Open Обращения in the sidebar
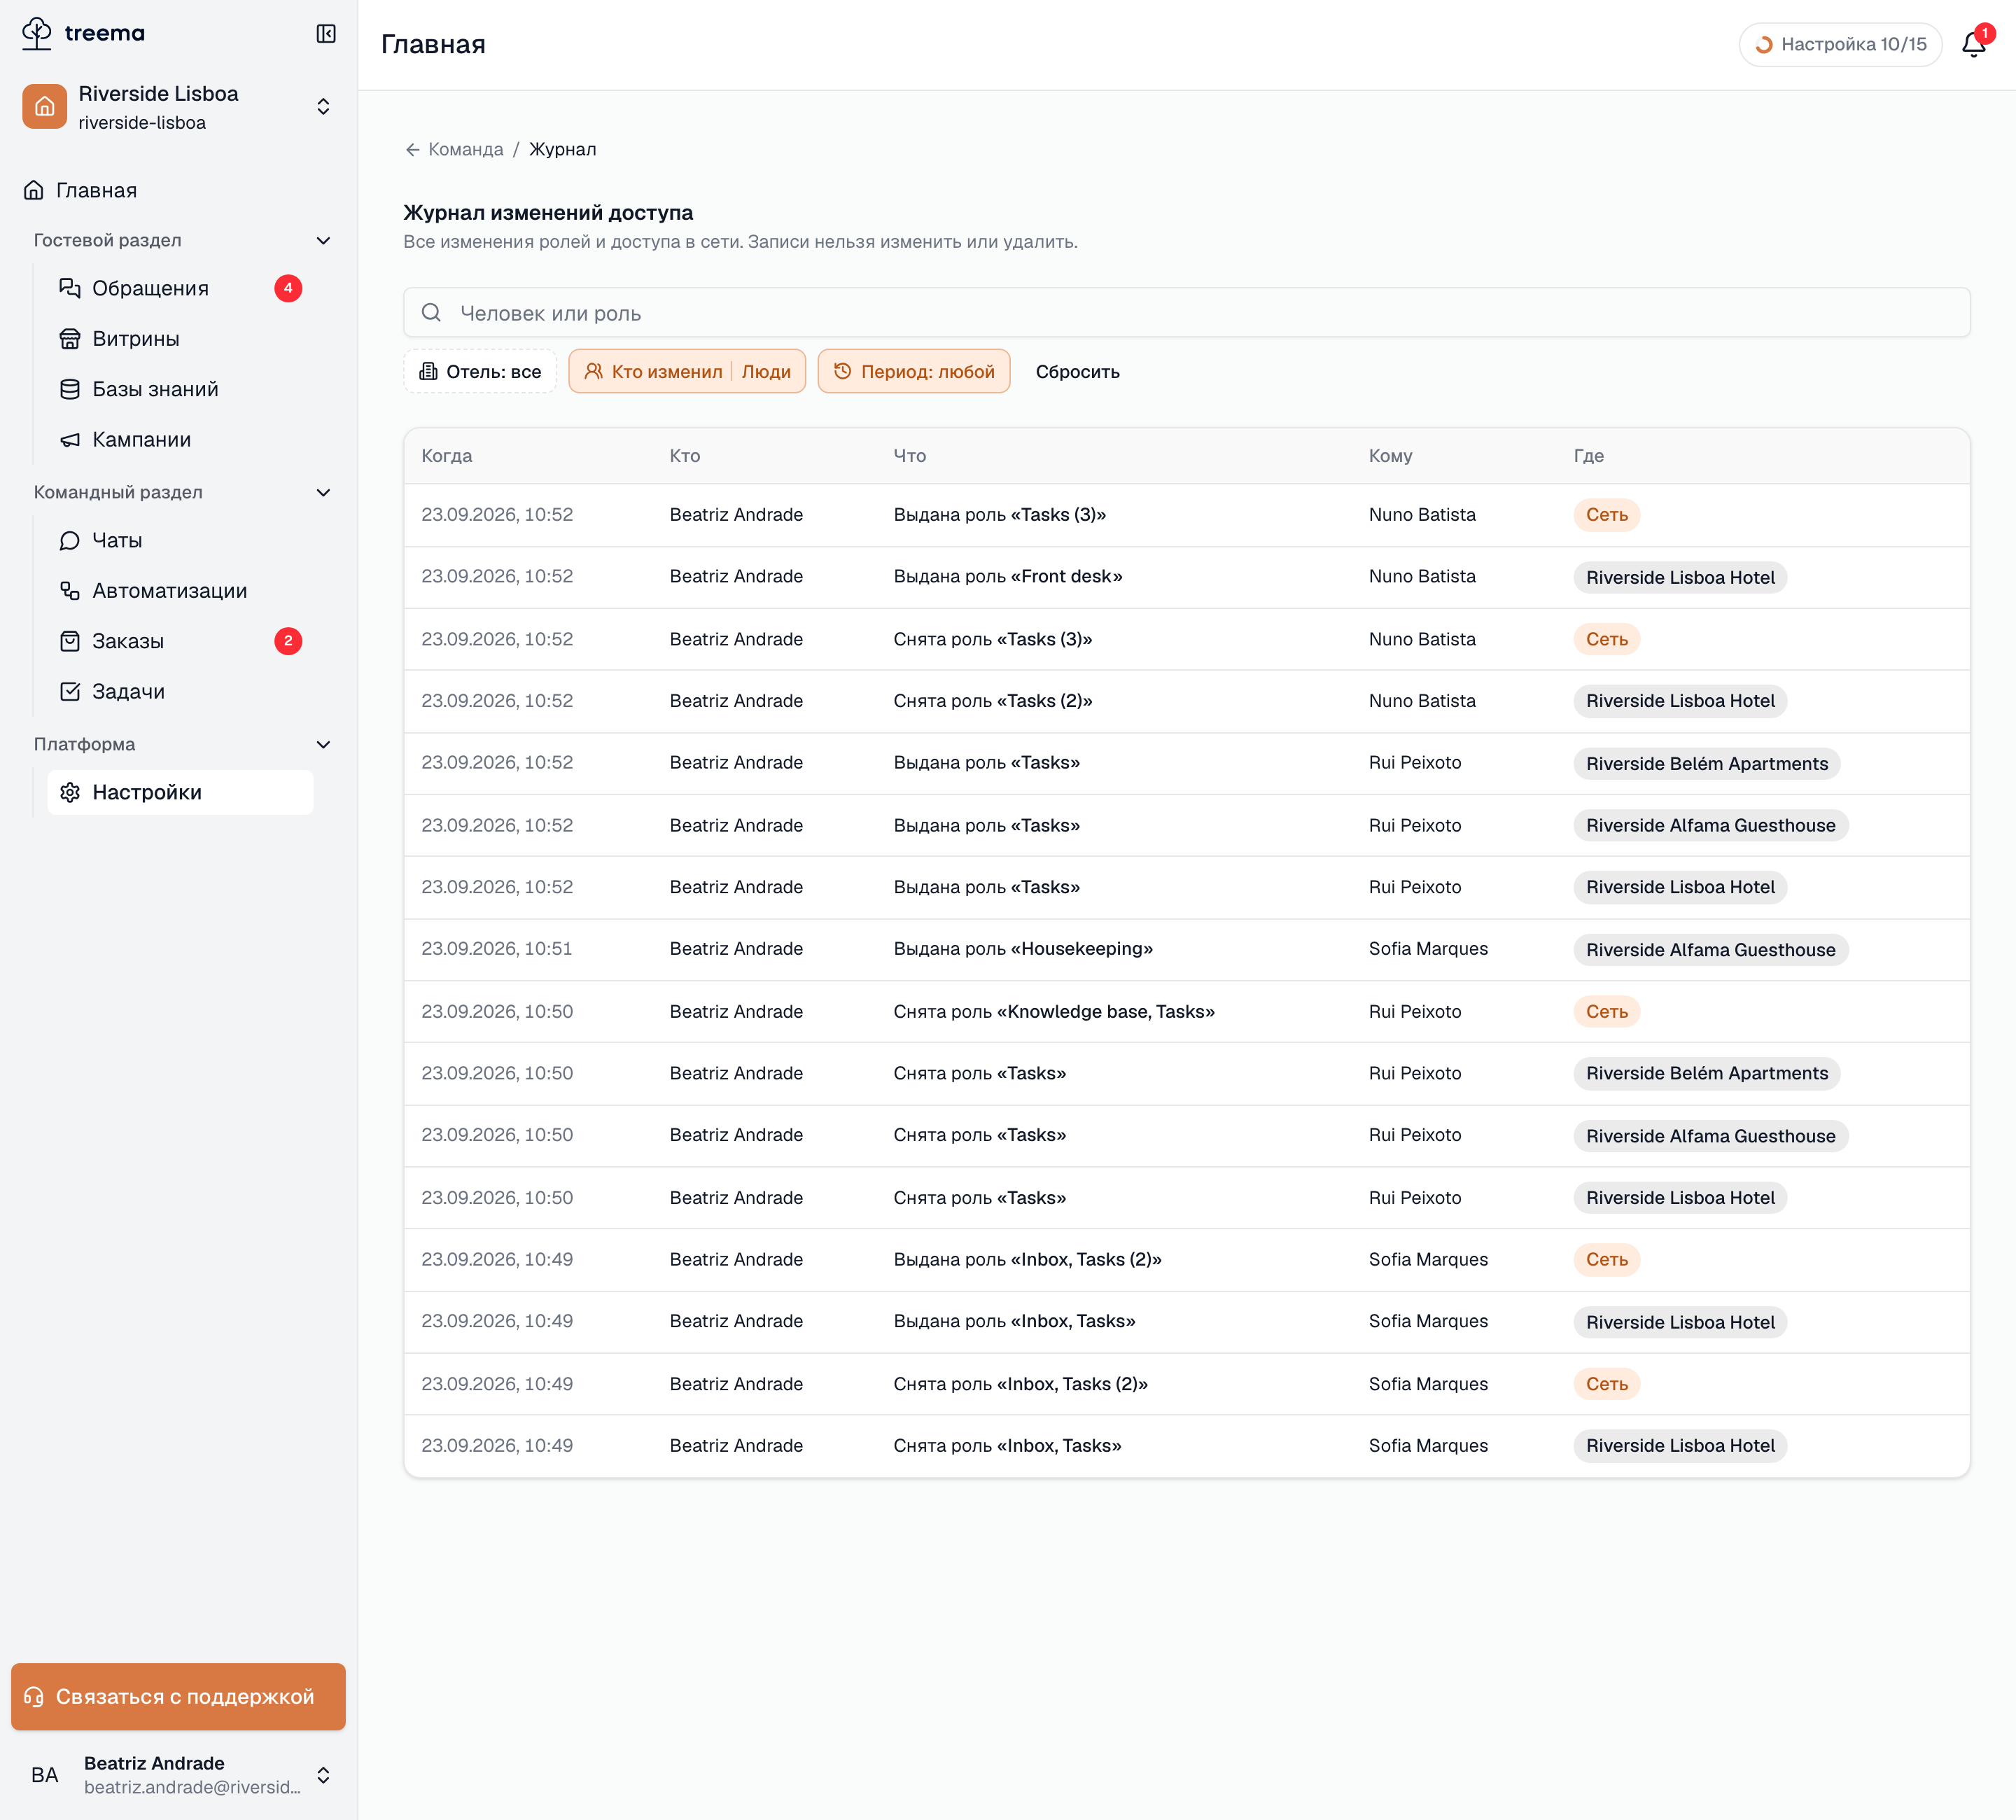2016x1820 pixels. [x=180, y=288]
